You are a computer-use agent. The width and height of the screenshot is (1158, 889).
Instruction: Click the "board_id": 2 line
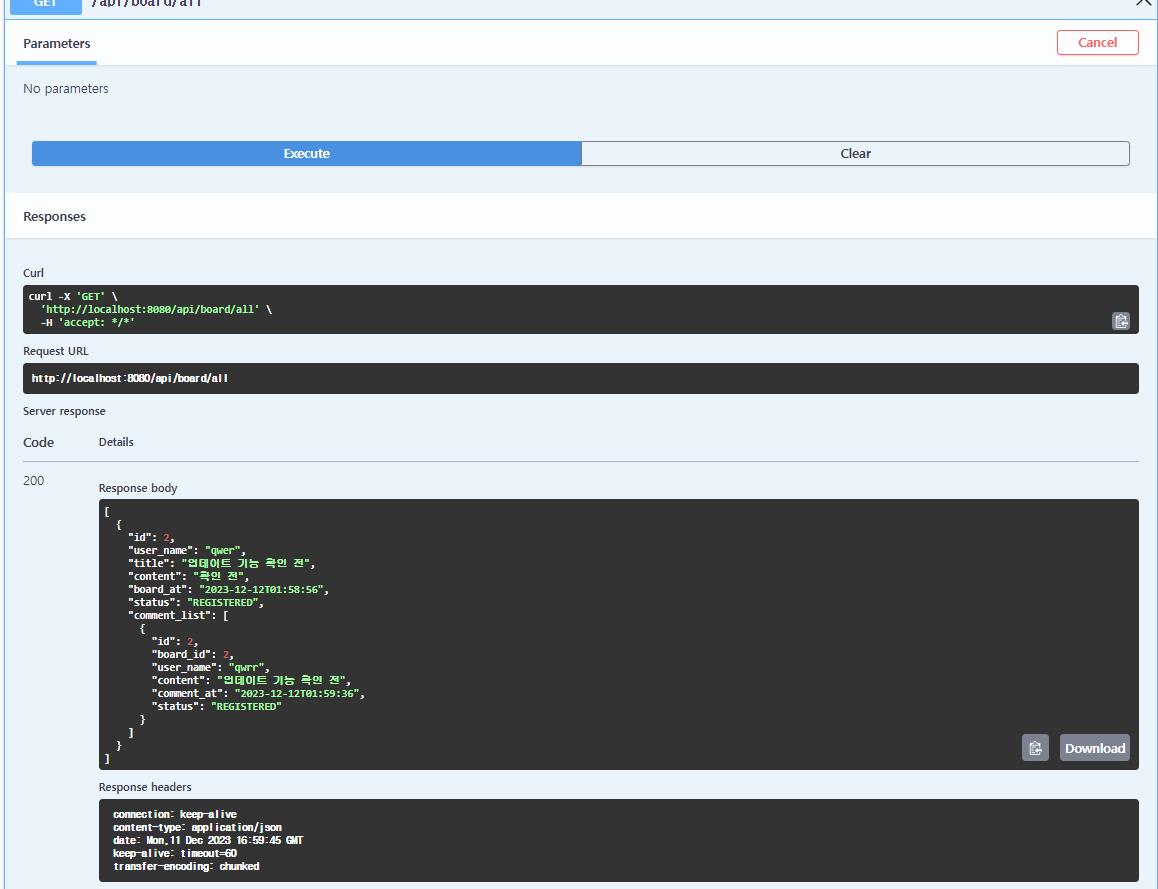click(193, 655)
